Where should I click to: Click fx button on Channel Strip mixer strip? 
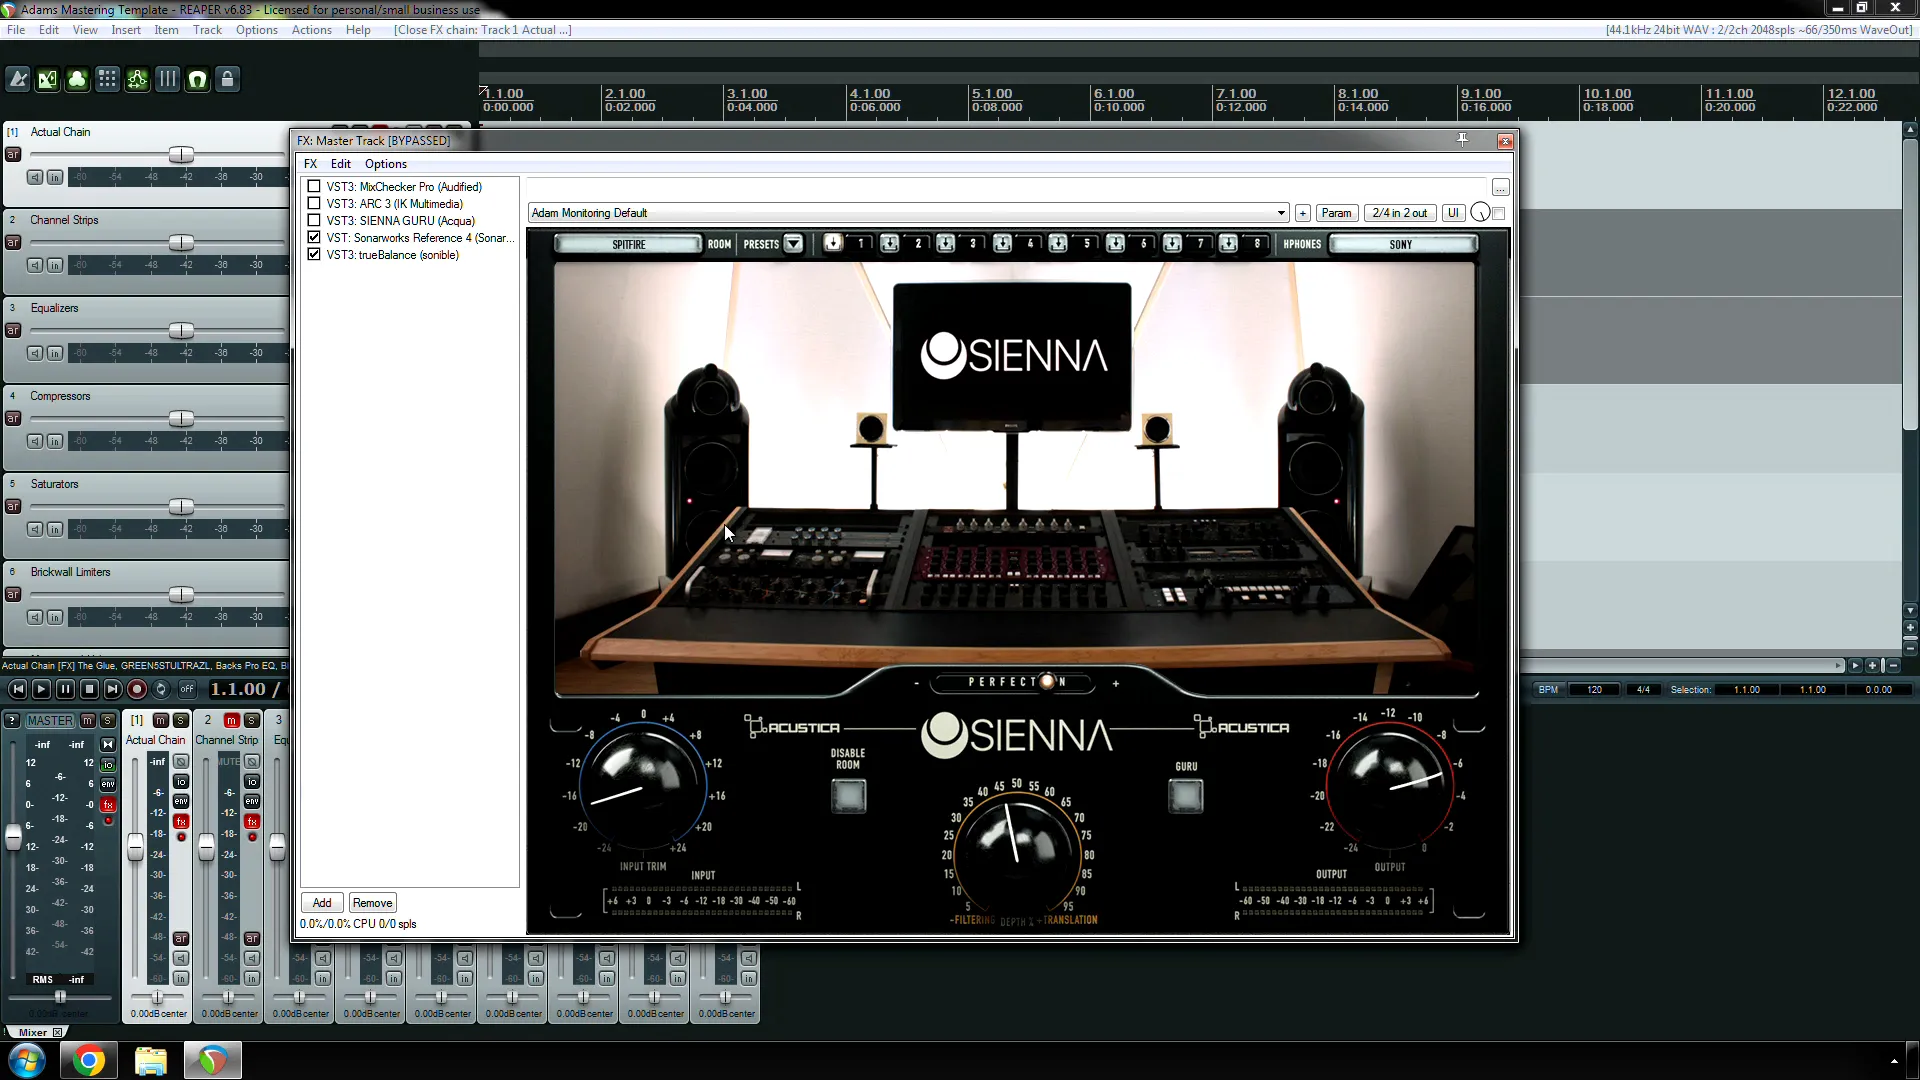[x=252, y=821]
